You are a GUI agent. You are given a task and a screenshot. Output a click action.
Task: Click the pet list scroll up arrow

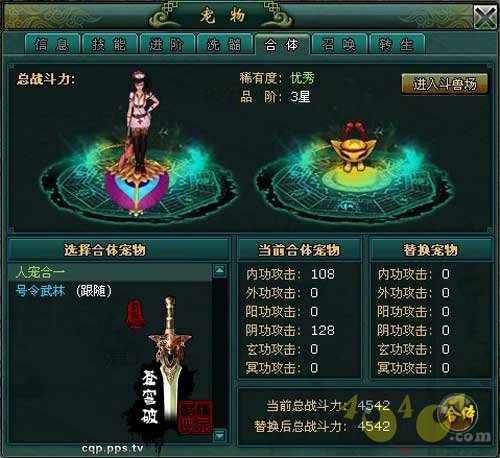[220, 270]
